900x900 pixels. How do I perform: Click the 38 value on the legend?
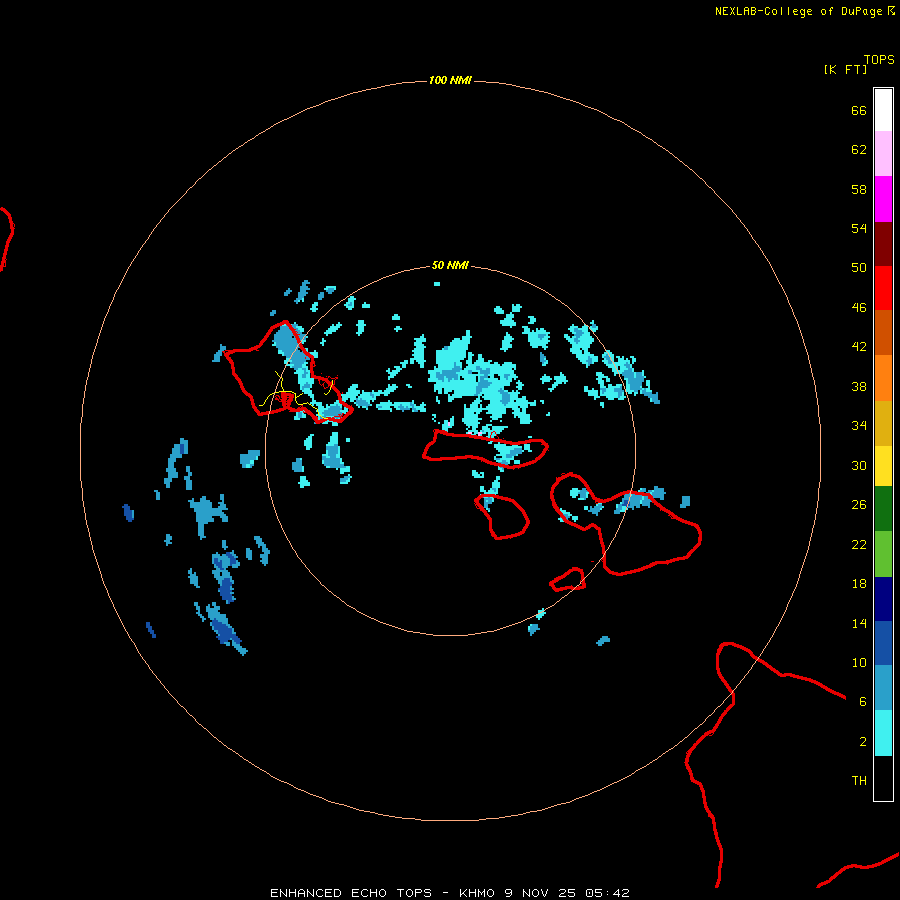pyautogui.click(x=859, y=387)
